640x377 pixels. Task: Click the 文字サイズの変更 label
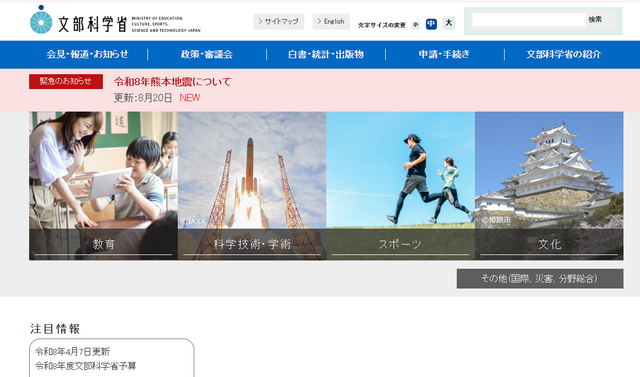(x=382, y=25)
